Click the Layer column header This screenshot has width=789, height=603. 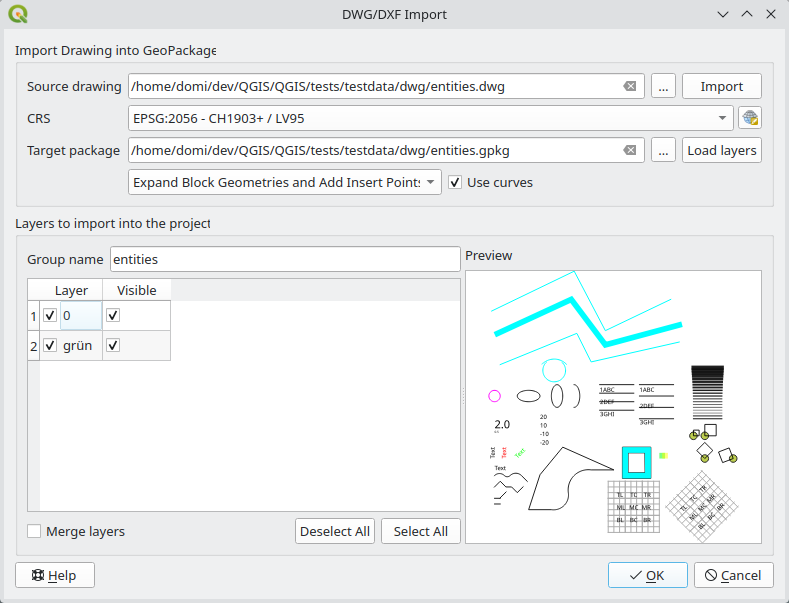[71, 290]
